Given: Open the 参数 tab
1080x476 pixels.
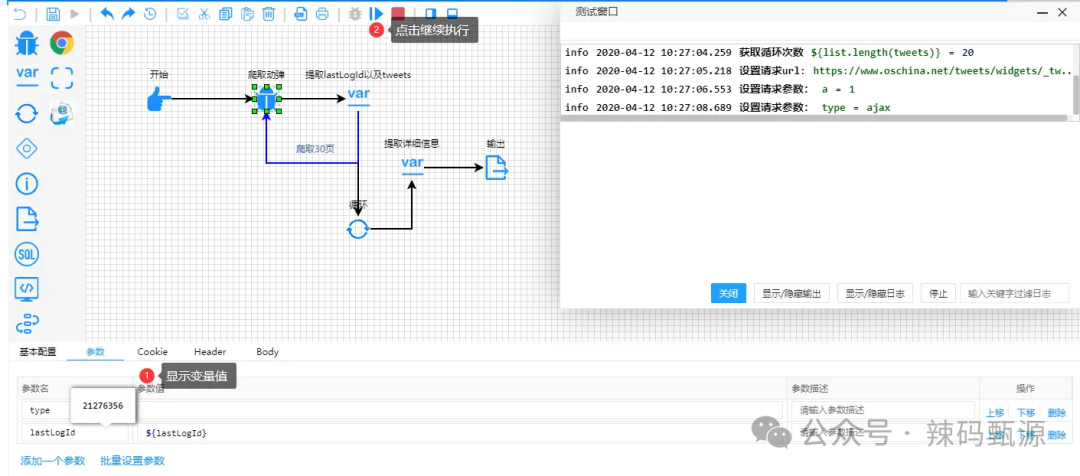Looking at the screenshot, I should coord(95,352).
